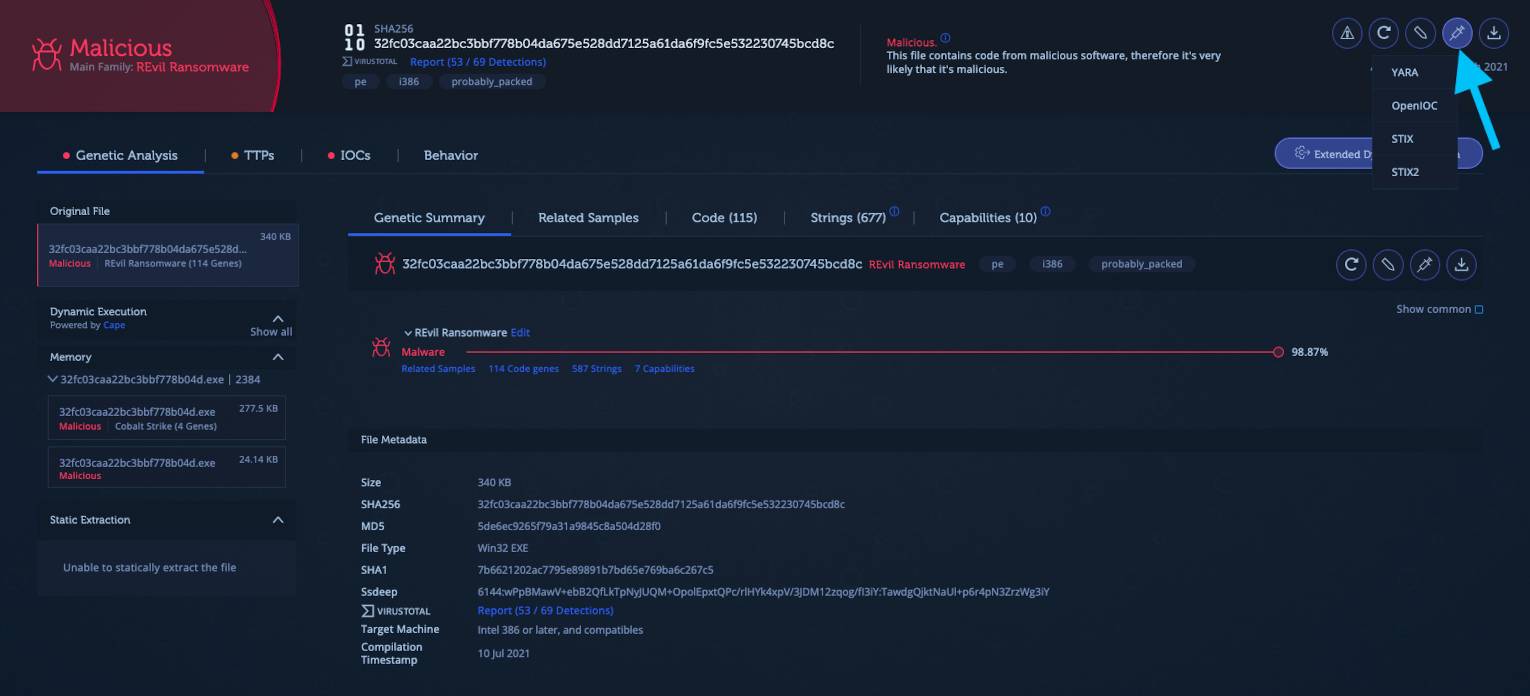Click the 98.87% similarity bar end marker
The image size is (1530, 696).
pos(1278,352)
